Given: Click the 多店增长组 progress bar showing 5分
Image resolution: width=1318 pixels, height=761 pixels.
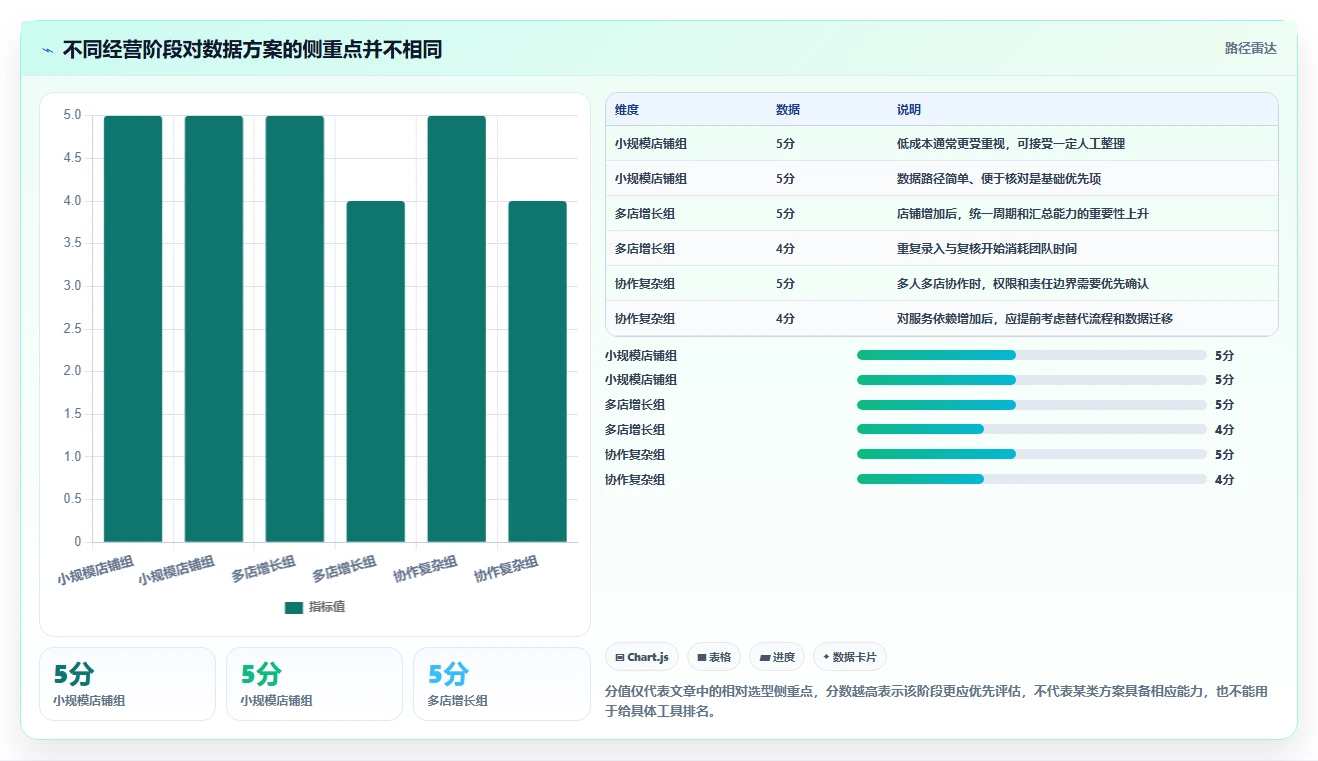Looking at the screenshot, I should pyautogui.click(x=1032, y=405).
